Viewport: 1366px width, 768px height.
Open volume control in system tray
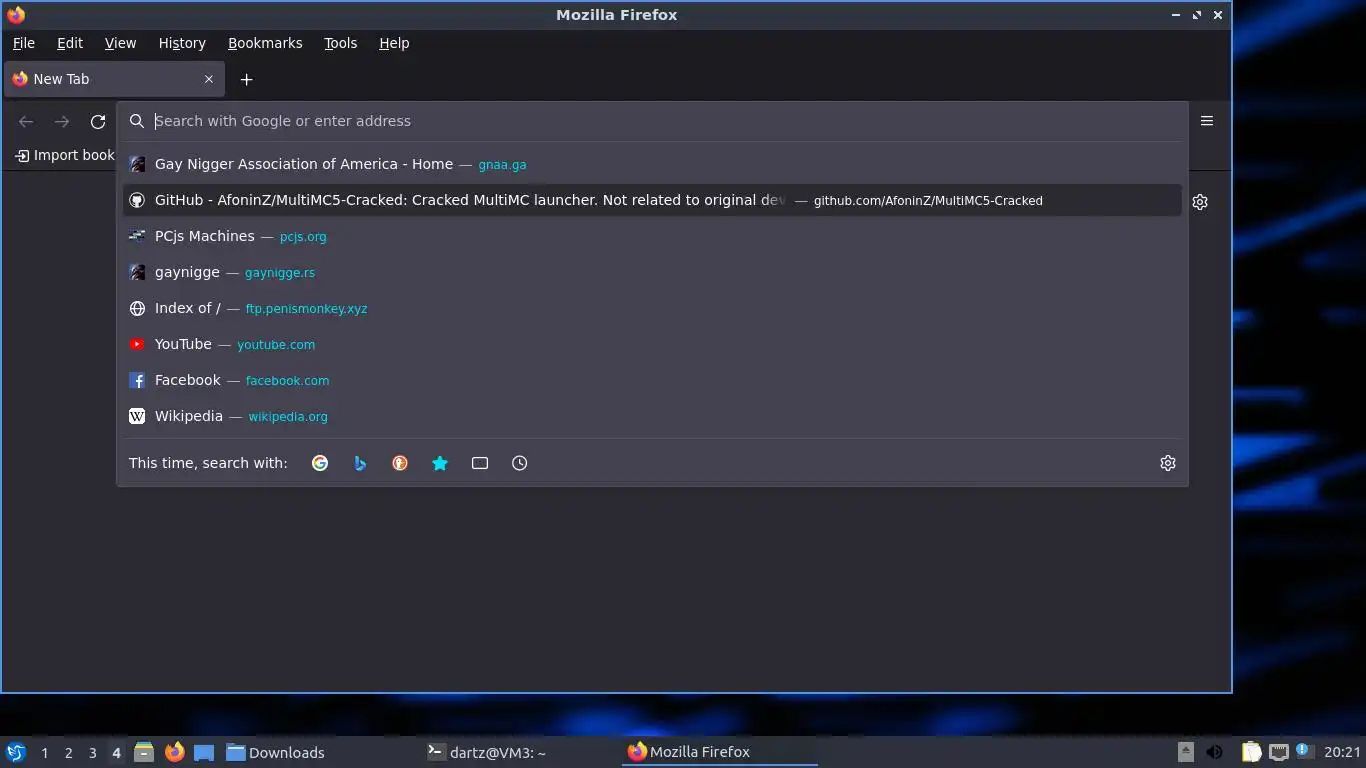point(1215,752)
